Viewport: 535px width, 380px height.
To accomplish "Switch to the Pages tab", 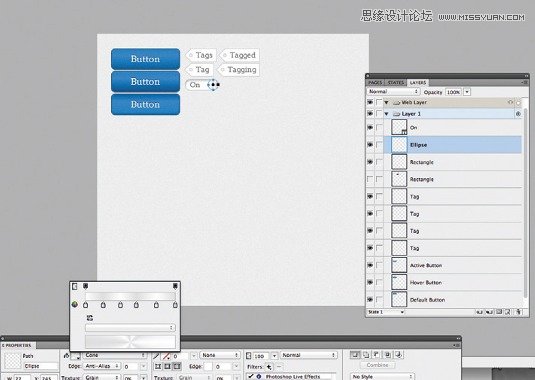I will point(375,83).
